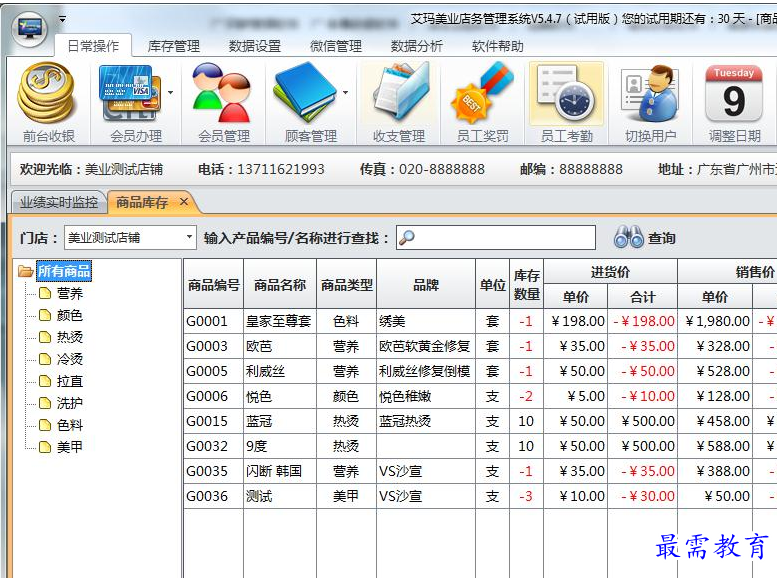Open the 前台收银 cashier icon
Image resolution: width=777 pixels, height=578 pixels.
coord(48,103)
